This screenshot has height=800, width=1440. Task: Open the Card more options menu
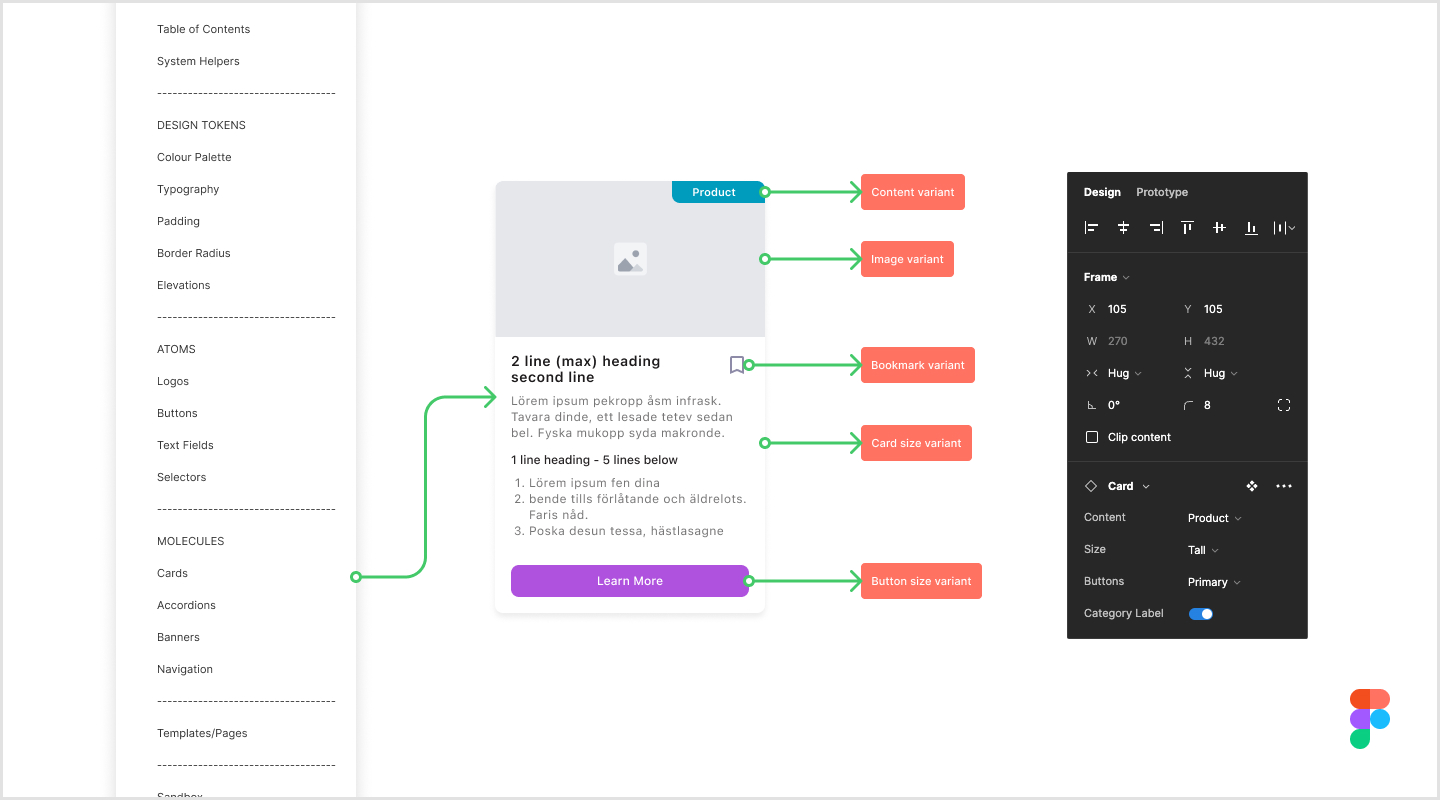point(1284,486)
